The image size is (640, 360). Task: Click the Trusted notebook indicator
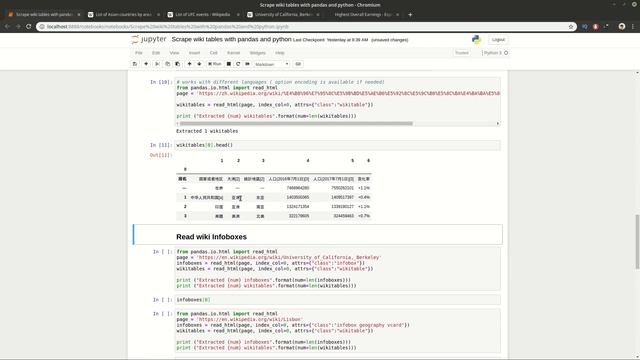(x=462, y=53)
